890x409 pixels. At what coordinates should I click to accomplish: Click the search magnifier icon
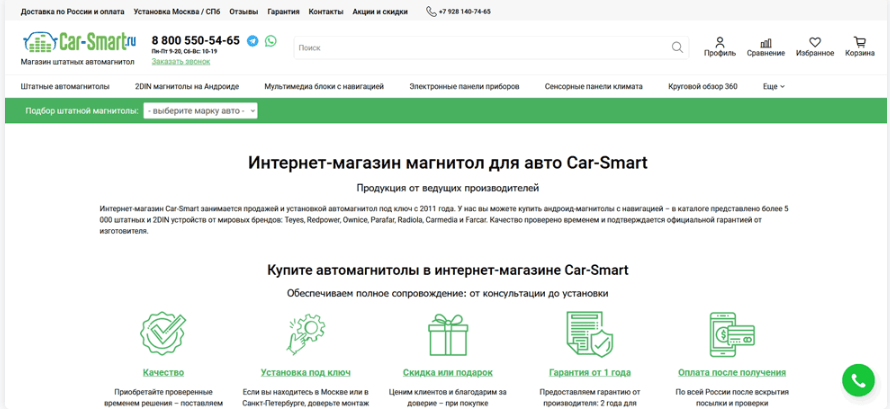[677, 47]
